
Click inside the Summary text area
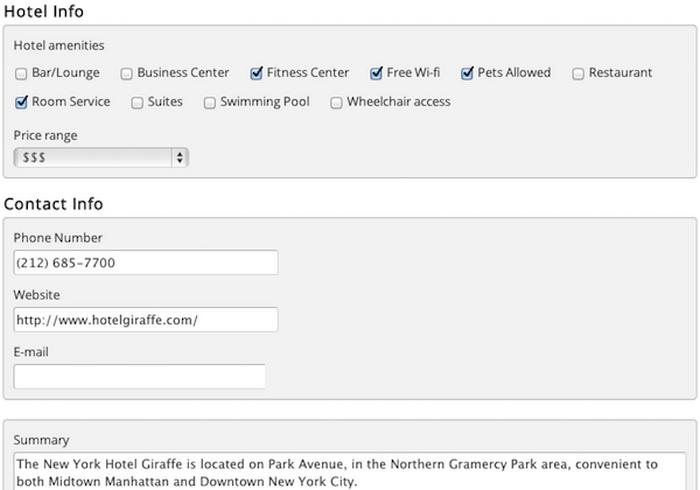tap(350, 472)
